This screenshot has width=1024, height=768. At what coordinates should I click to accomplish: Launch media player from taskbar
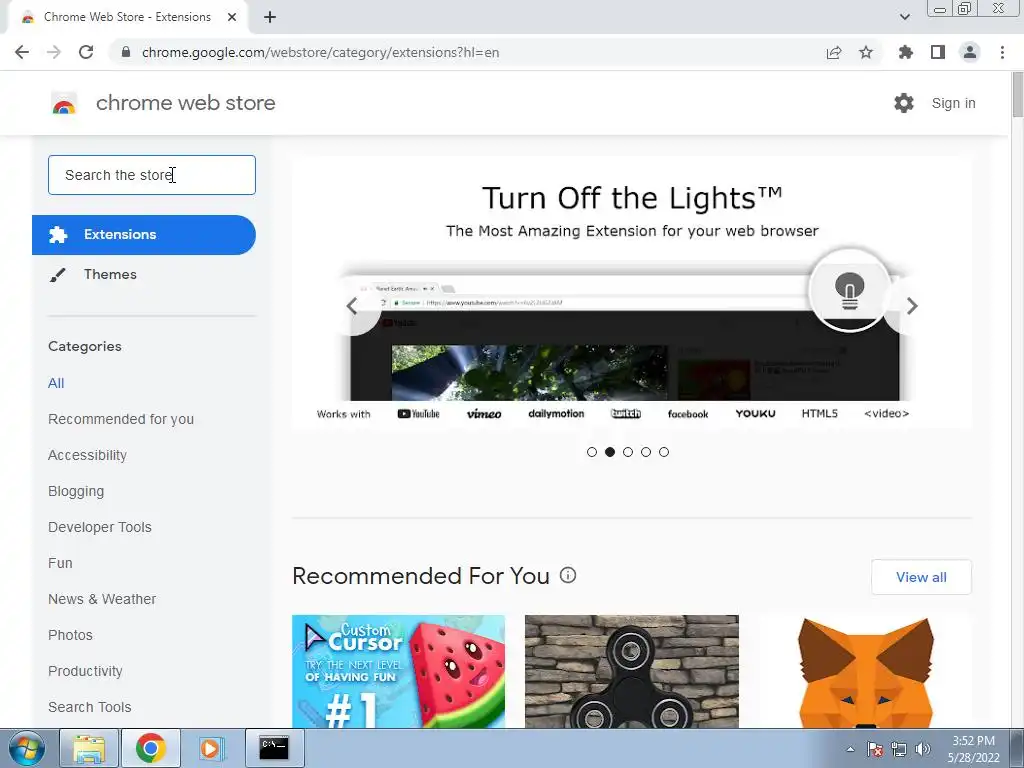[210, 748]
